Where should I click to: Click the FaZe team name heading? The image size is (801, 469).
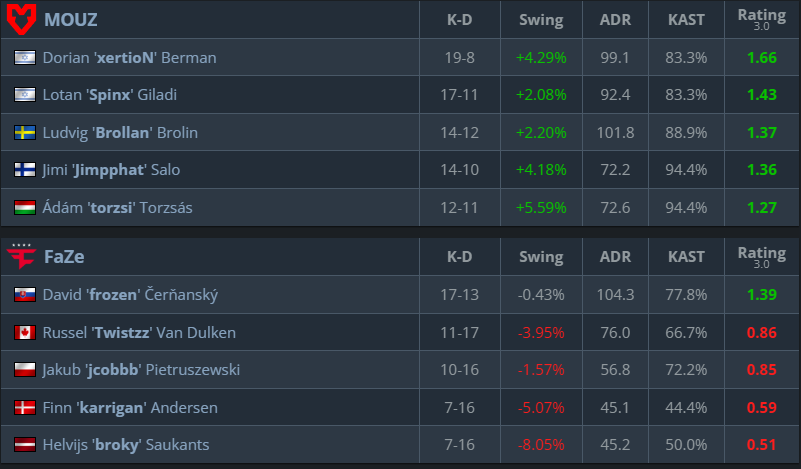click(x=64, y=257)
